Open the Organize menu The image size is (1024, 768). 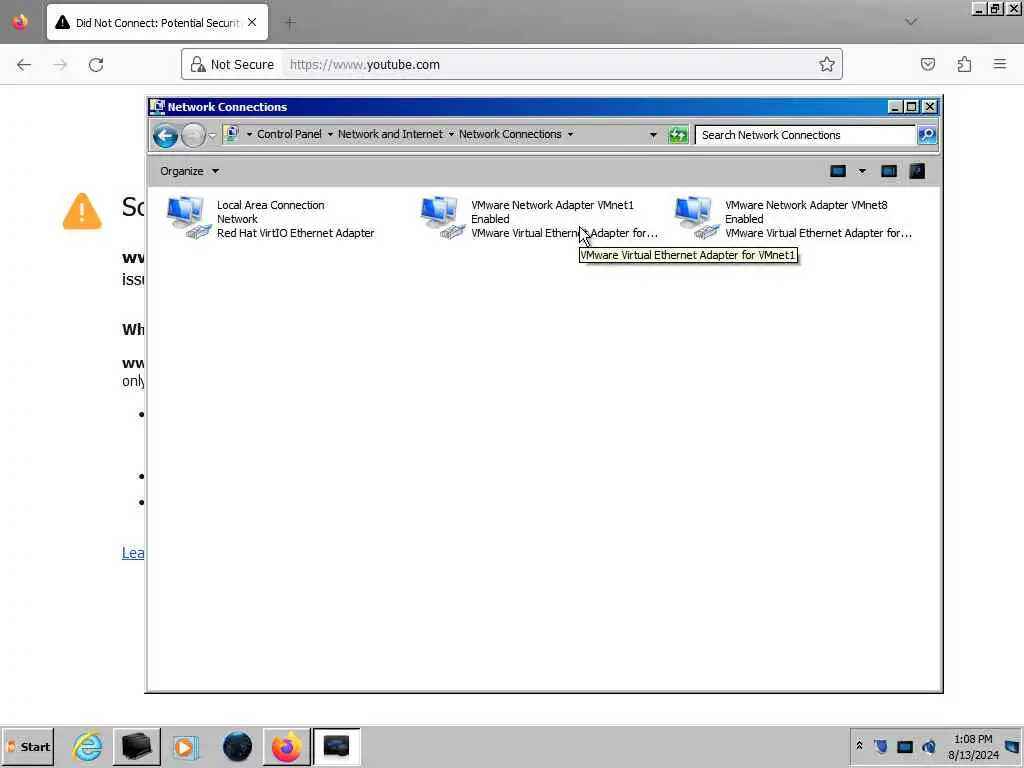[x=189, y=171]
